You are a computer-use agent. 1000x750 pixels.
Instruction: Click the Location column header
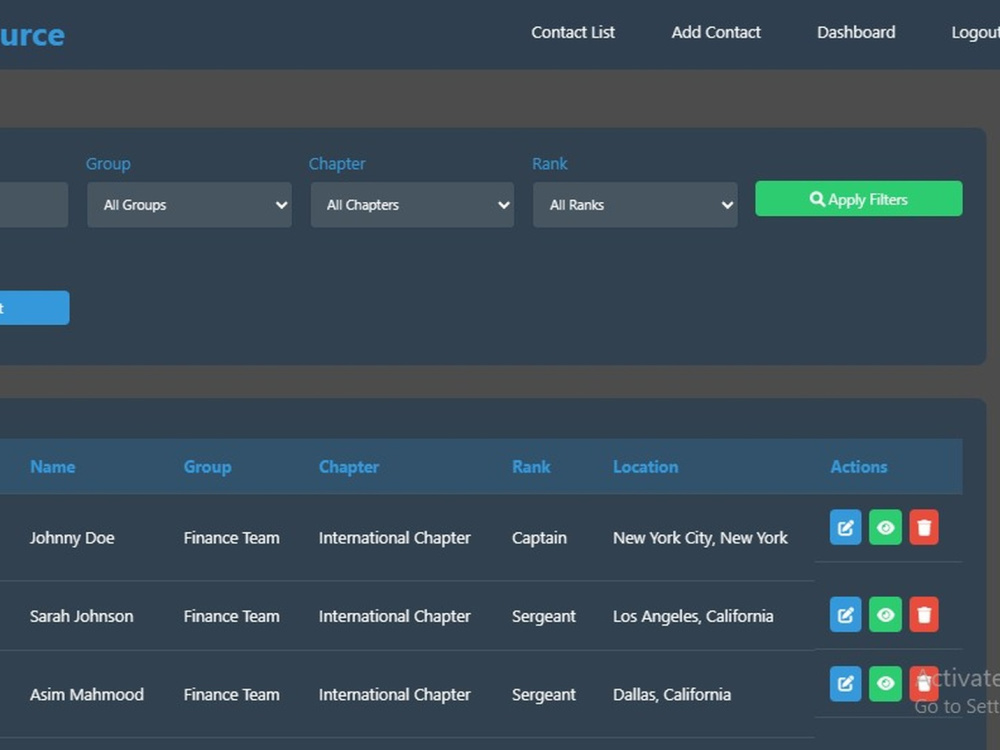(x=645, y=467)
